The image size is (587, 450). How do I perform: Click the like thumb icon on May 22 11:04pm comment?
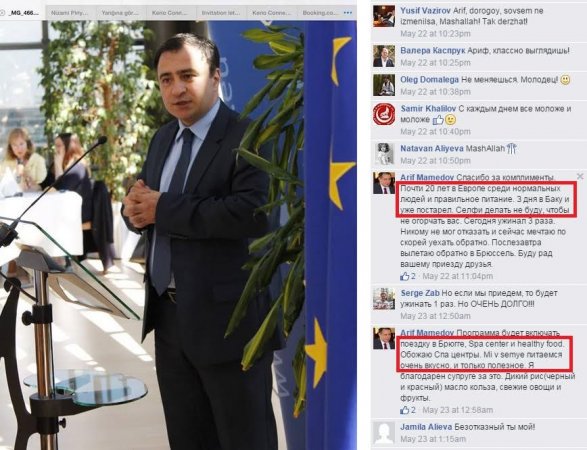pos(404,276)
